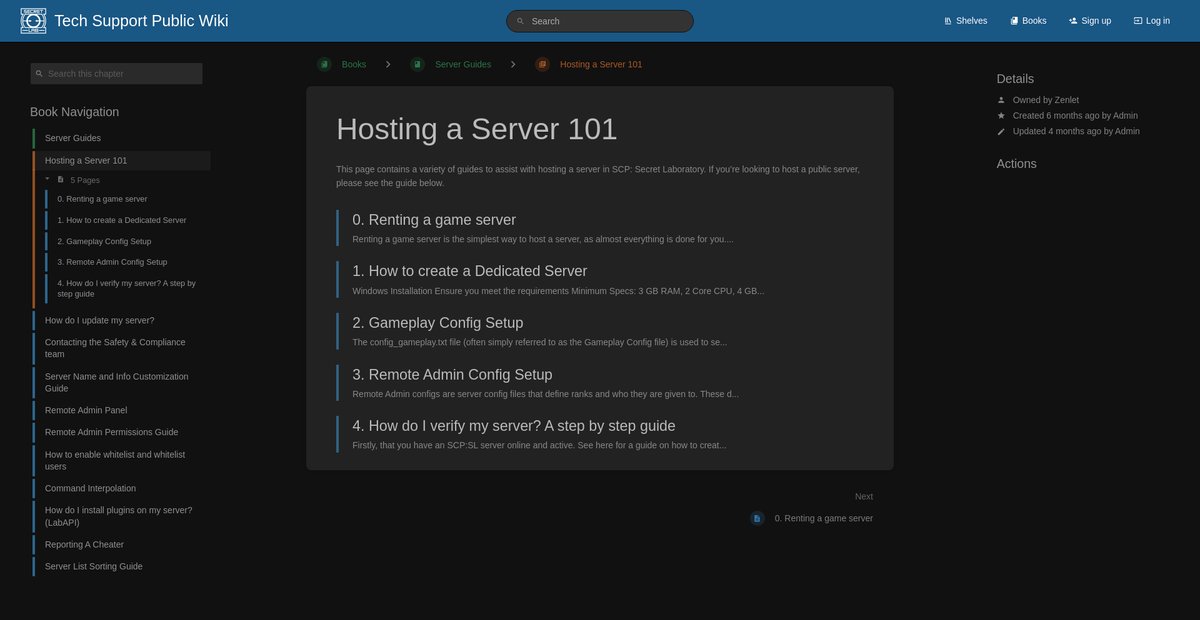Open 2. Gameplay Config Setup heading
Viewport: 1200px width, 620px height.
[438, 323]
